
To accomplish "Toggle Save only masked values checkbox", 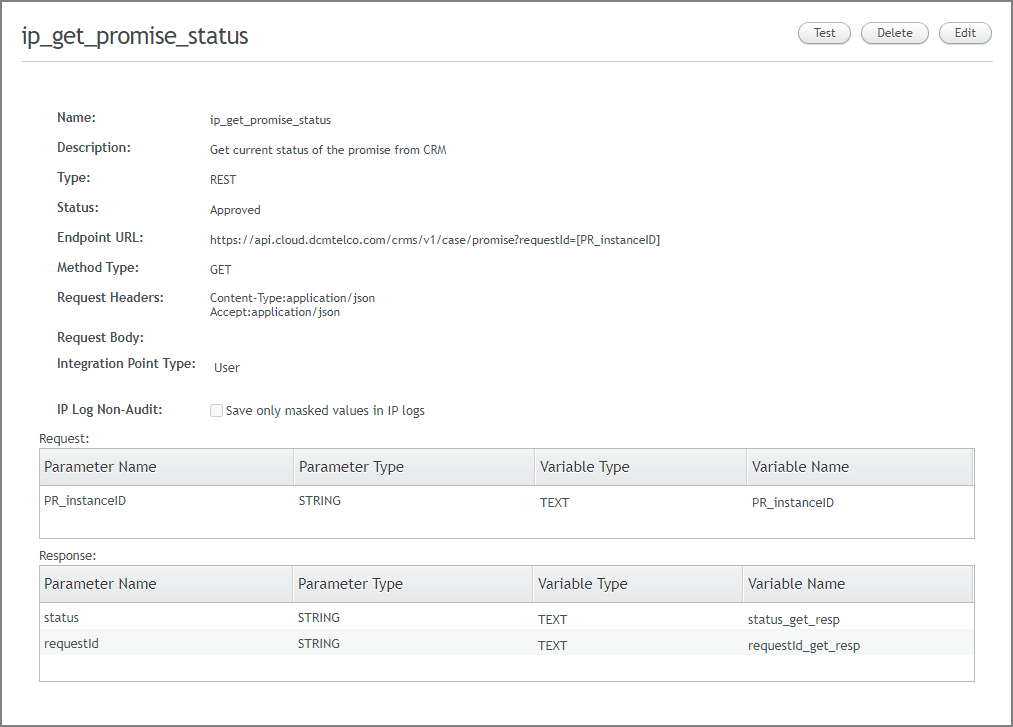I will [x=216, y=410].
